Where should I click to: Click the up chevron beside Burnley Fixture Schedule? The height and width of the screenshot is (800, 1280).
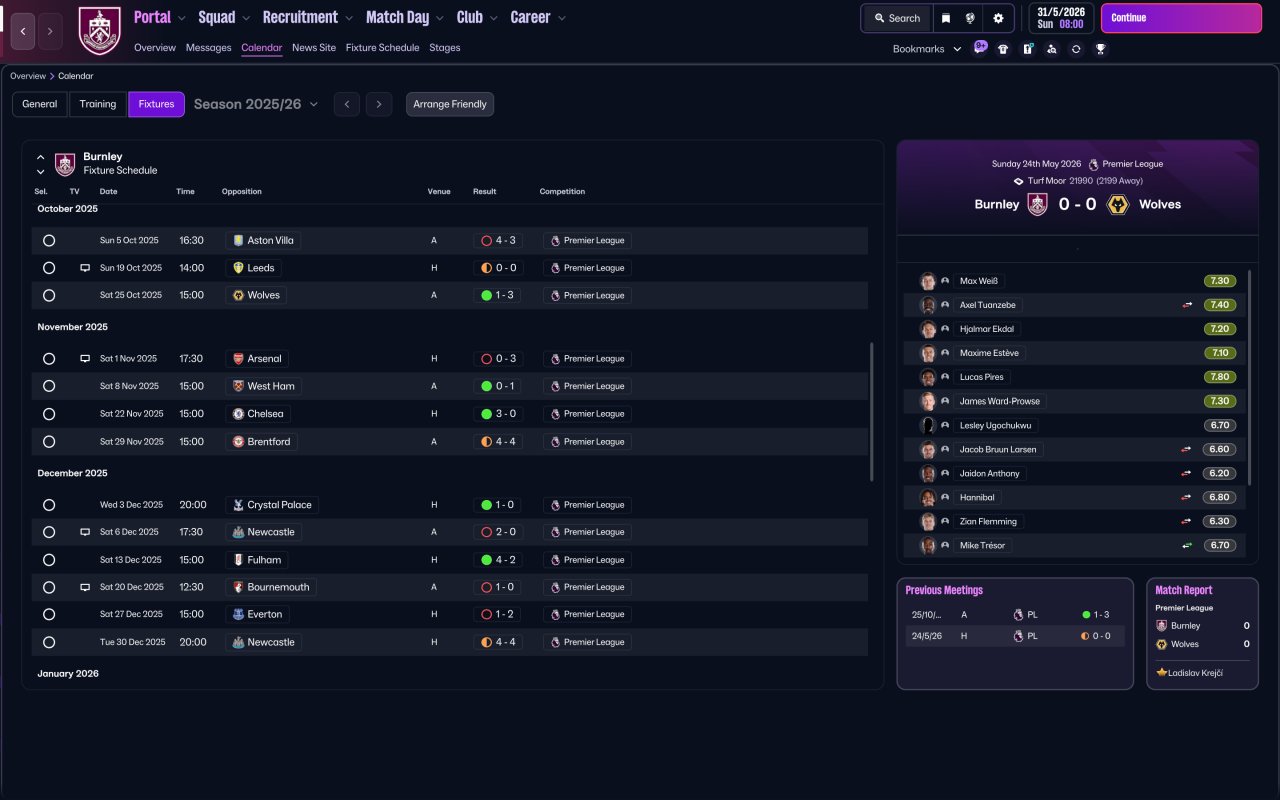(x=41, y=157)
